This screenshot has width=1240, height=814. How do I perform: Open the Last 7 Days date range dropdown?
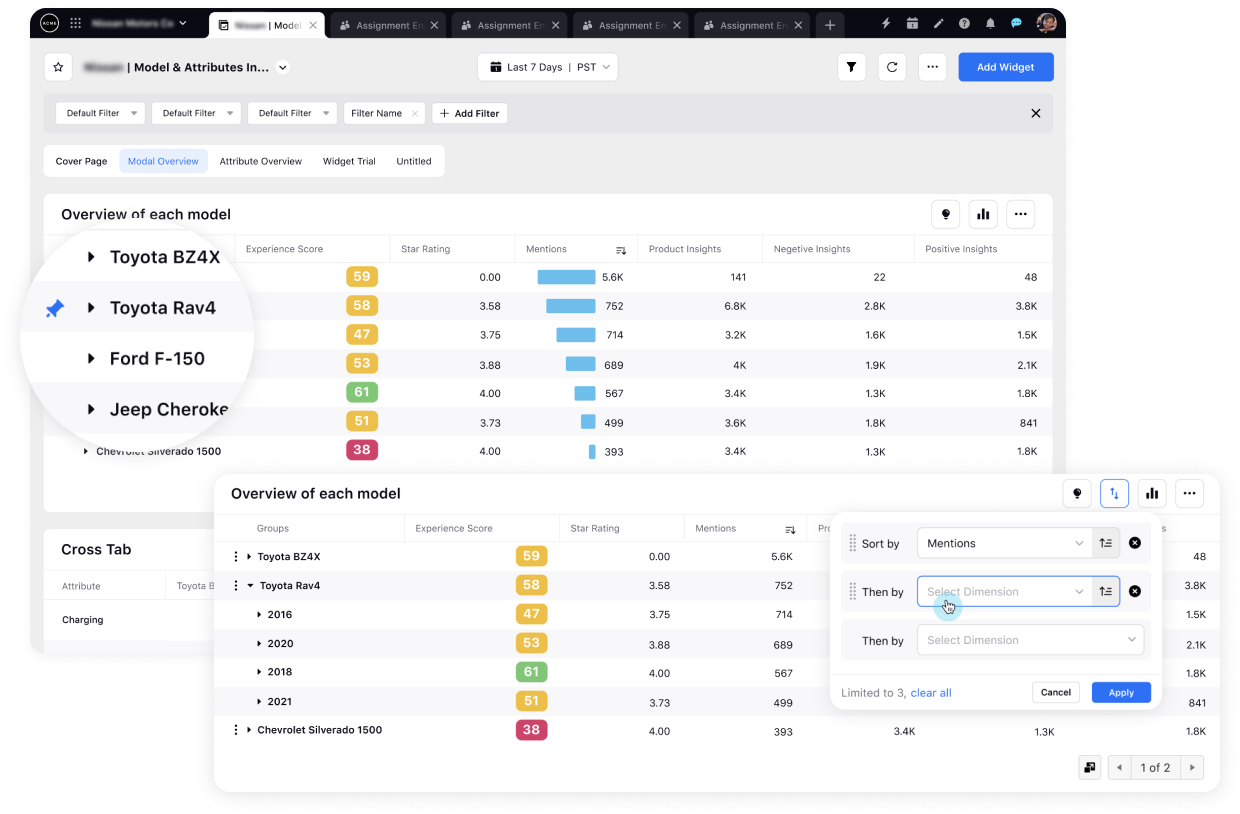pyautogui.click(x=547, y=67)
